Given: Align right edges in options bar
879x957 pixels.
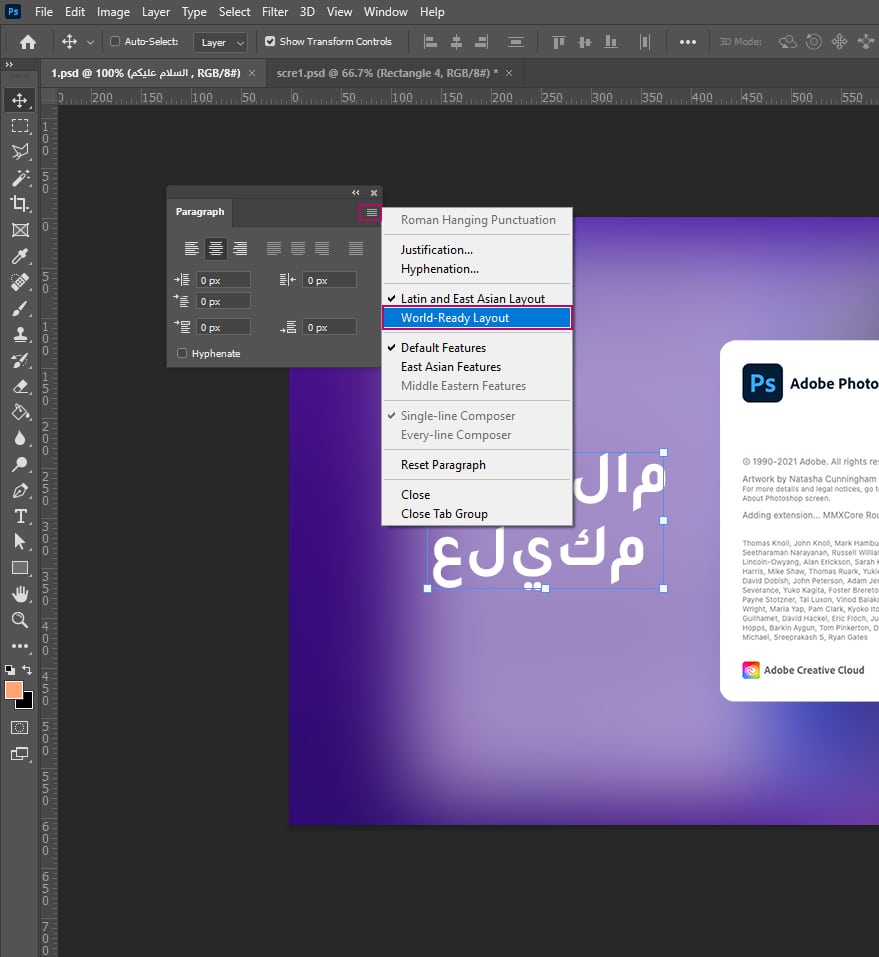Looking at the screenshot, I should (482, 42).
